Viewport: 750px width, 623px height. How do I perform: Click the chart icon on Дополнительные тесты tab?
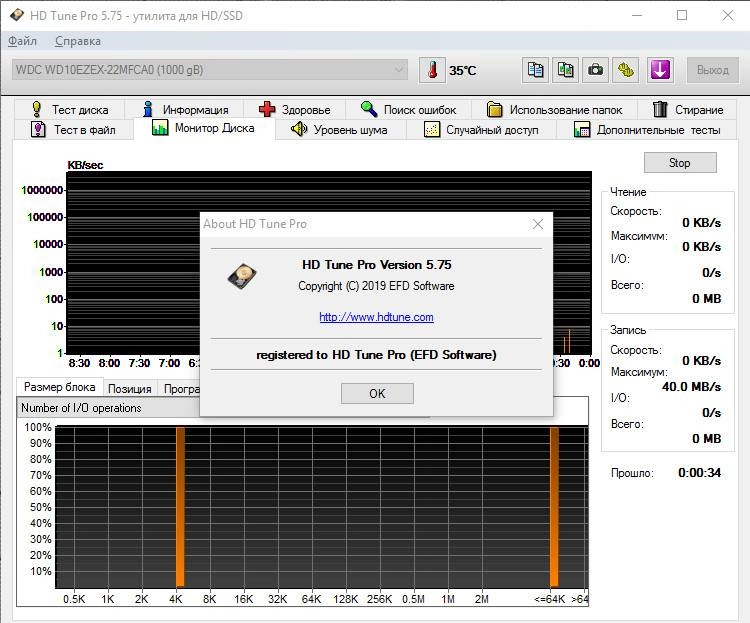click(582, 129)
